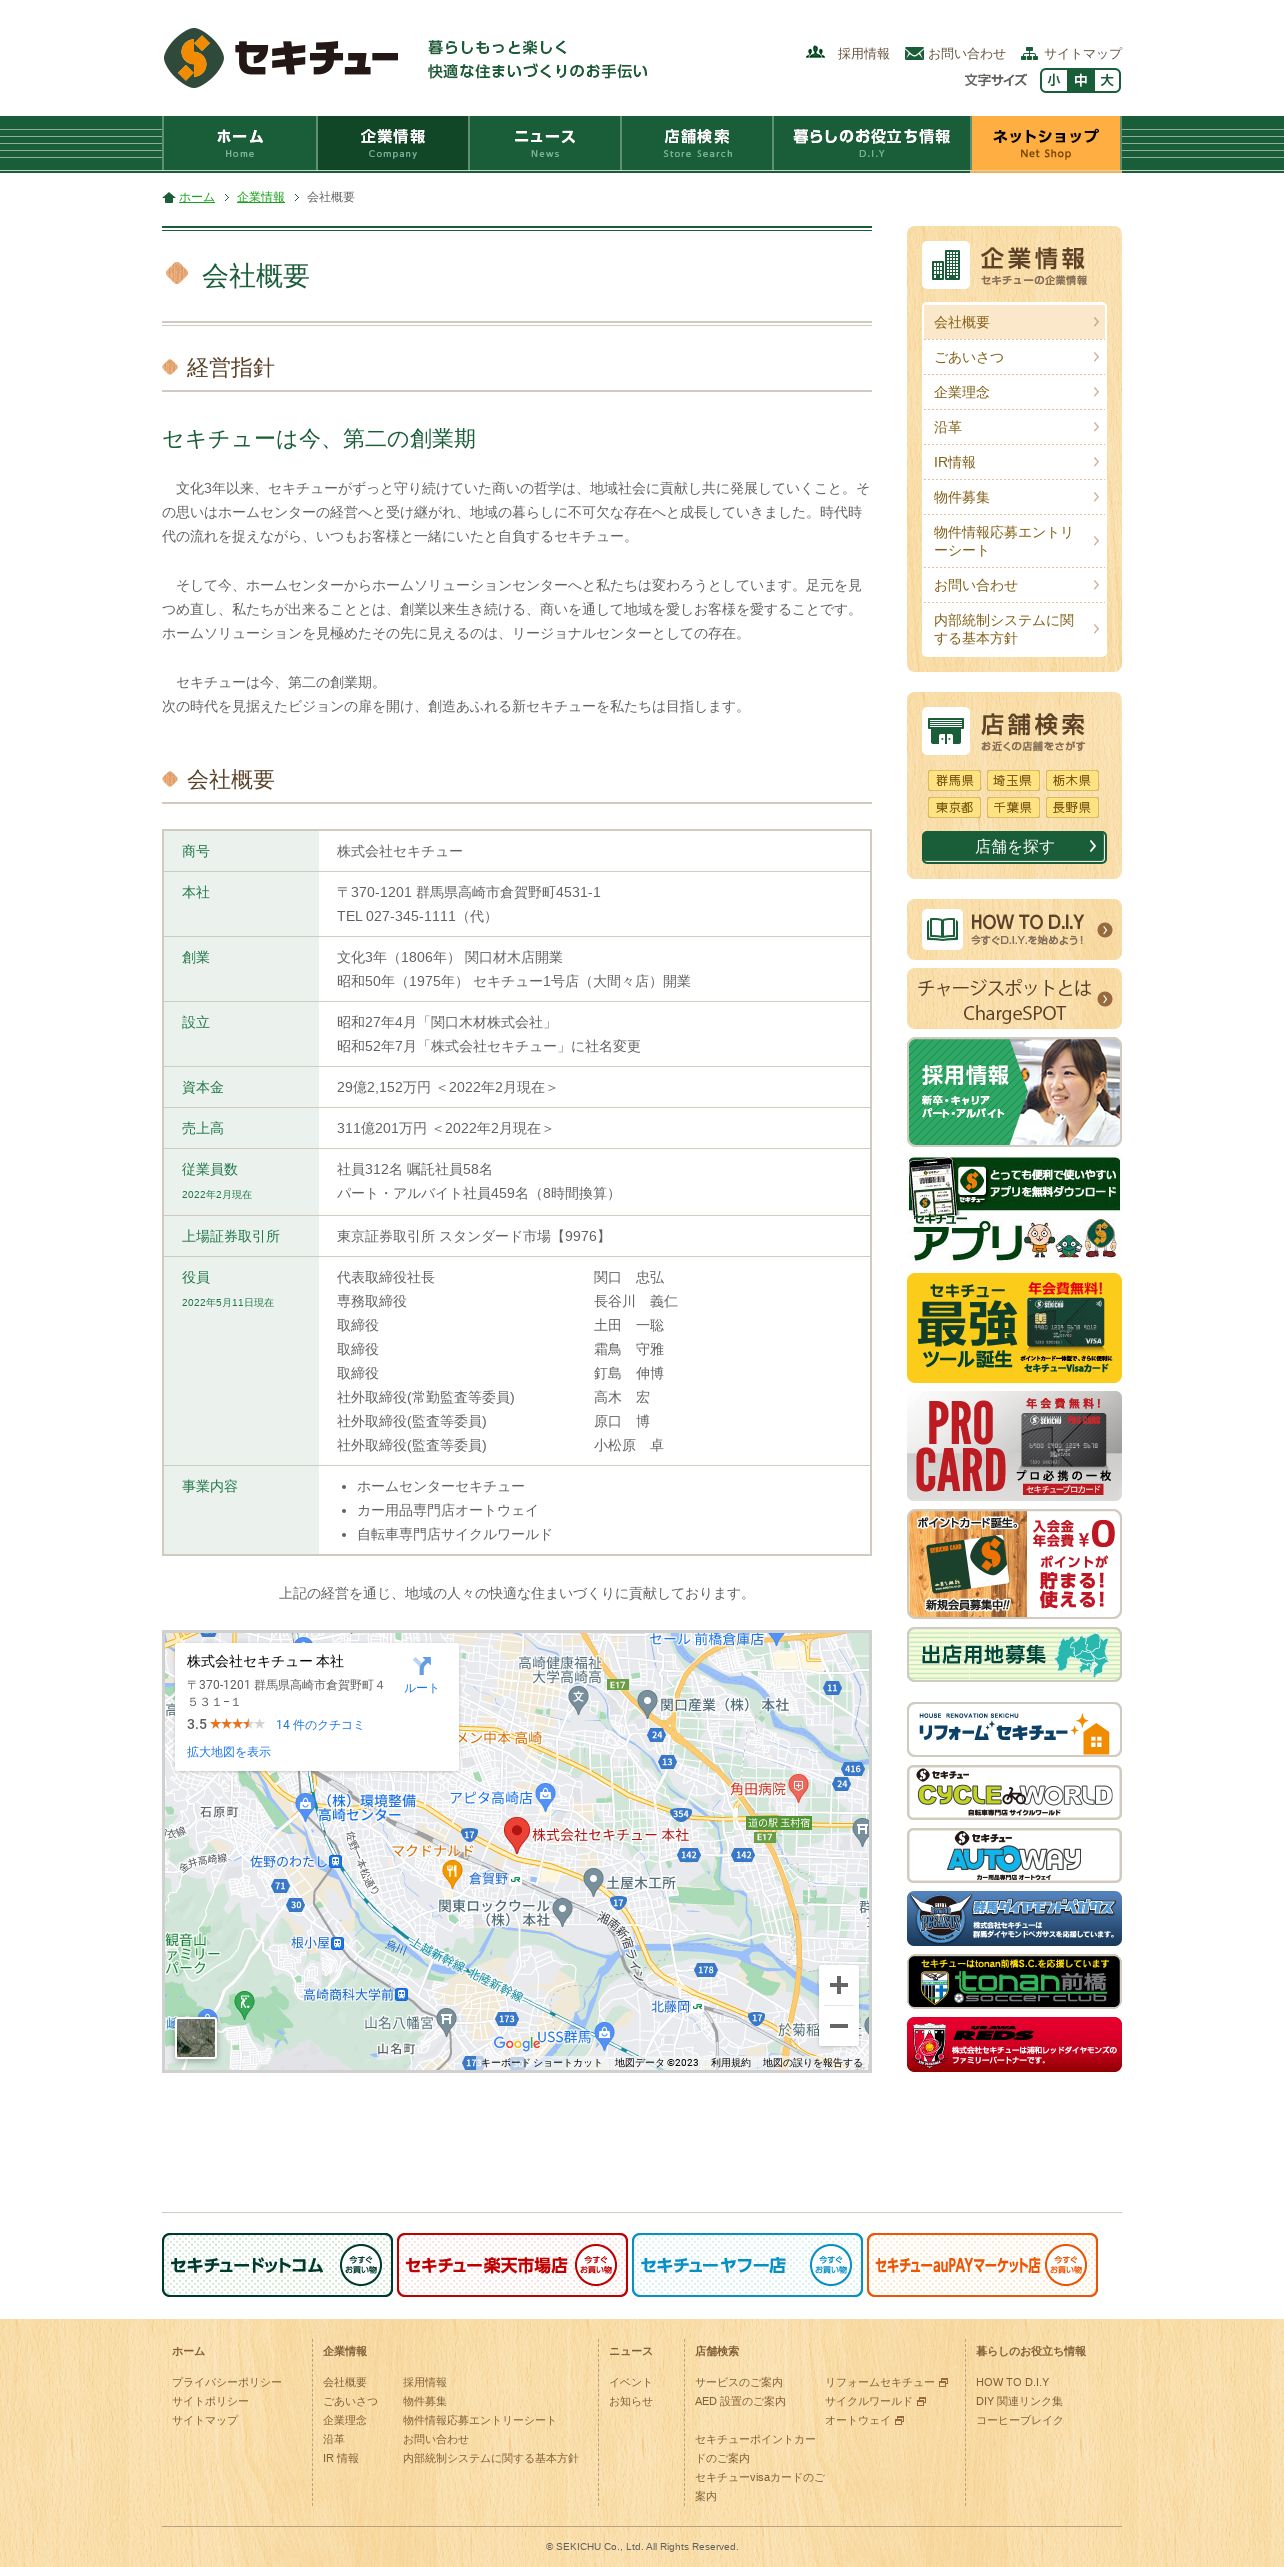Image resolution: width=1284 pixels, height=2567 pixels.
Task: Set font size to 小
Action: (1054, 81)
